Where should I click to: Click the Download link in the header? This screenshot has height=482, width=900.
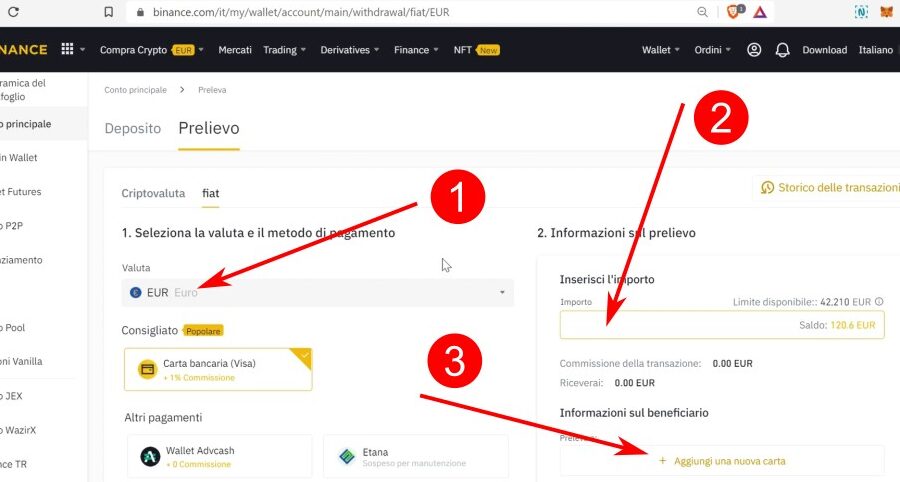[825, 50]
